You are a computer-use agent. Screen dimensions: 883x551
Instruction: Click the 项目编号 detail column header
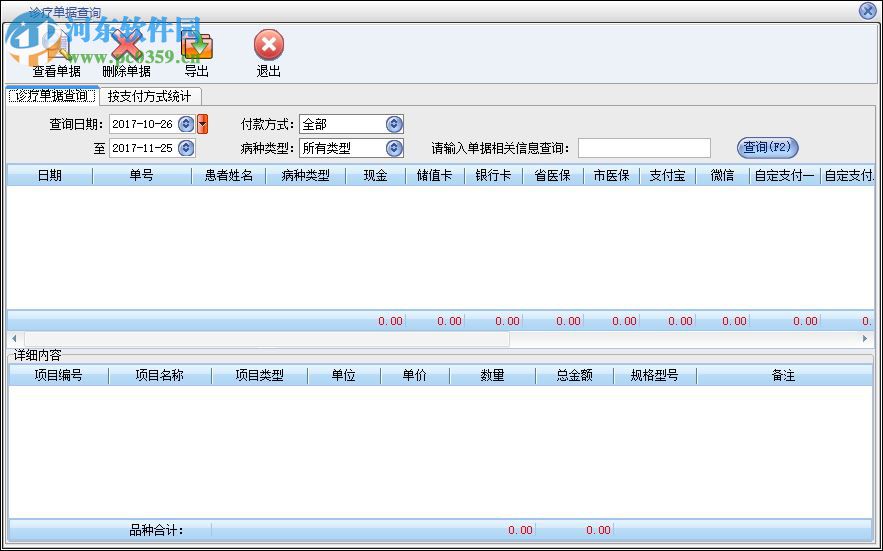click(59, 375)
